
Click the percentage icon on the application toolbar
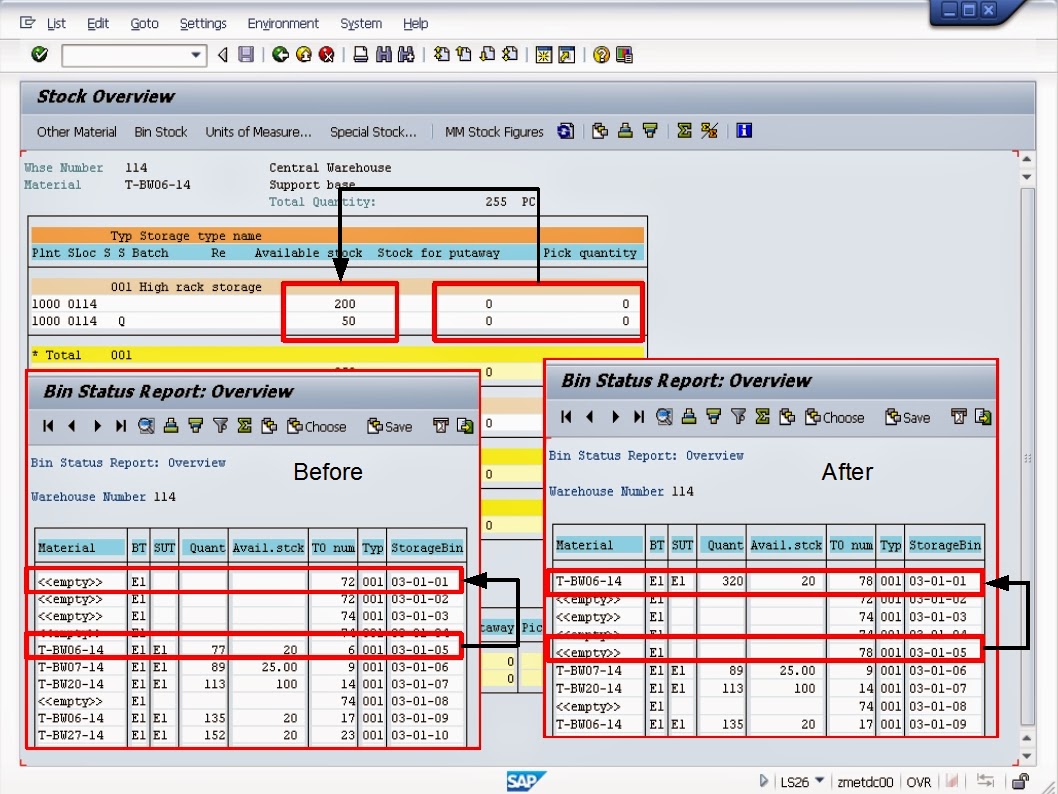pos(708,131)
